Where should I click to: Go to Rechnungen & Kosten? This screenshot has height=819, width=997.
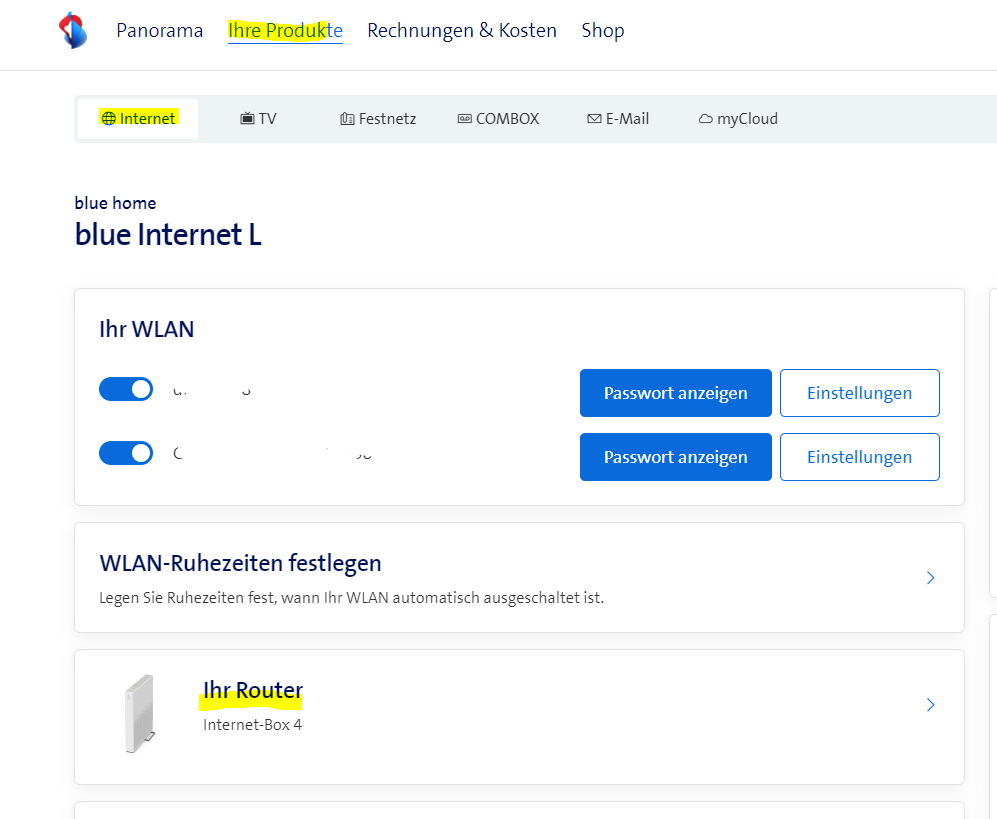point(461,31)
